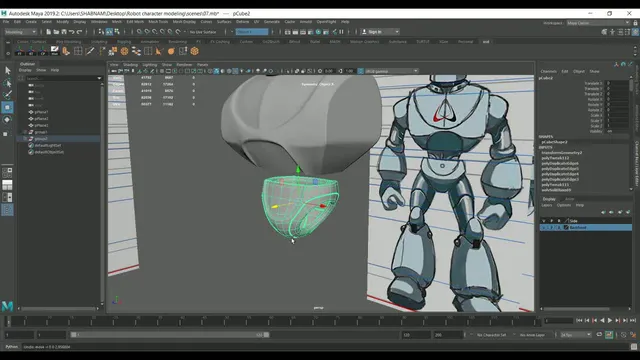Click the Undo arrow icon
Screen dimensions: 640x360
tap(72, 32)
